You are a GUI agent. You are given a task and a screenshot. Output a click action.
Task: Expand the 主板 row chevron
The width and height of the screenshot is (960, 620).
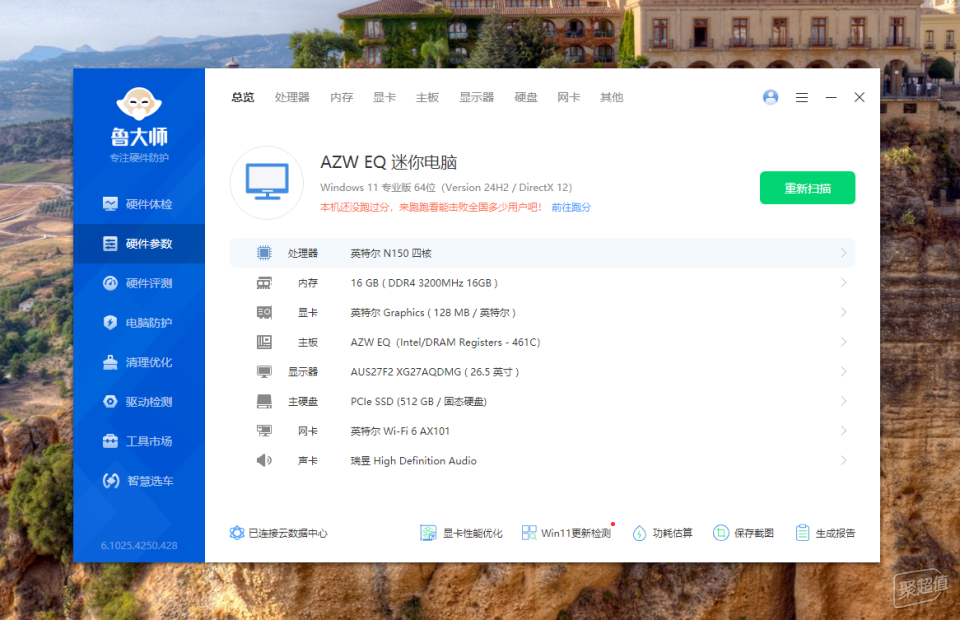tap(843, 342)
